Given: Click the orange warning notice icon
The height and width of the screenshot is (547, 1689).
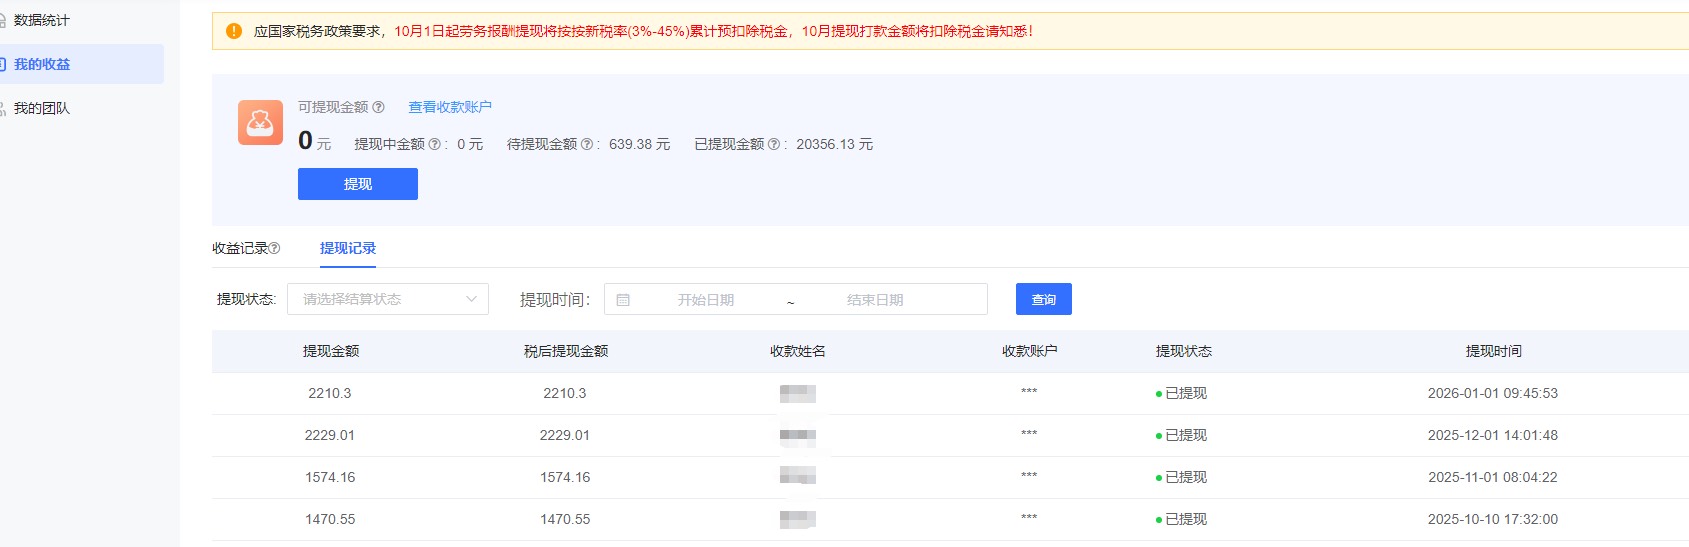Looking at the screenshot, I should point(234,31).
